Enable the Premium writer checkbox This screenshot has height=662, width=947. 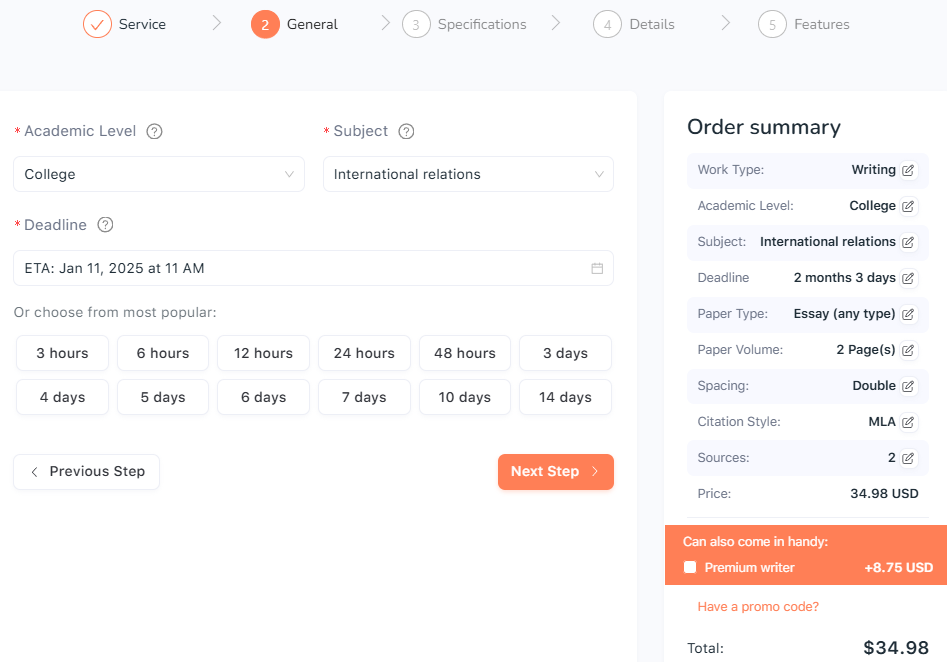click(690, 567)
